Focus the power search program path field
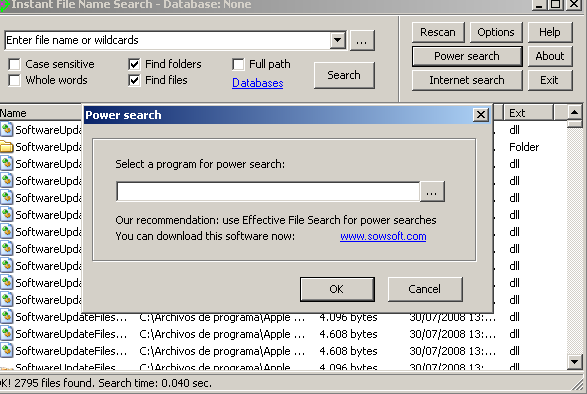The width and height of the screenshot is (587, 394). point(268,191)
